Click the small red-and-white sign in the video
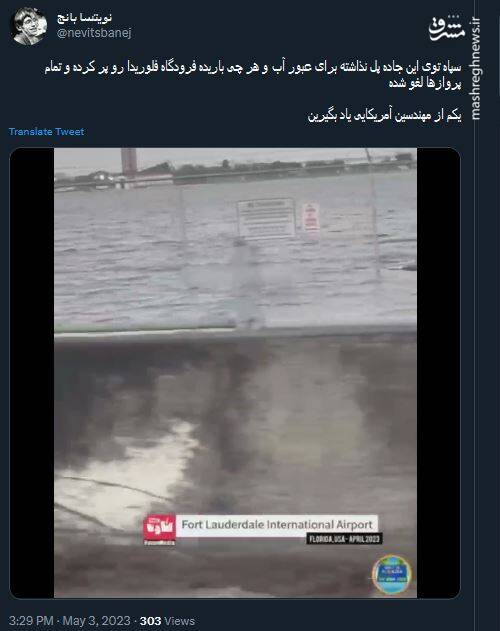This screenshot has height=631, width=500. pos(311,217)
